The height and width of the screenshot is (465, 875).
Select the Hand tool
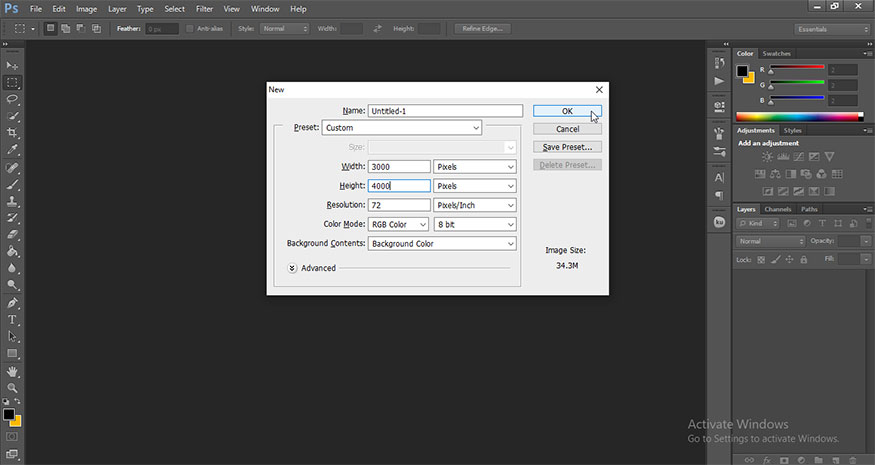pos(12,371)
